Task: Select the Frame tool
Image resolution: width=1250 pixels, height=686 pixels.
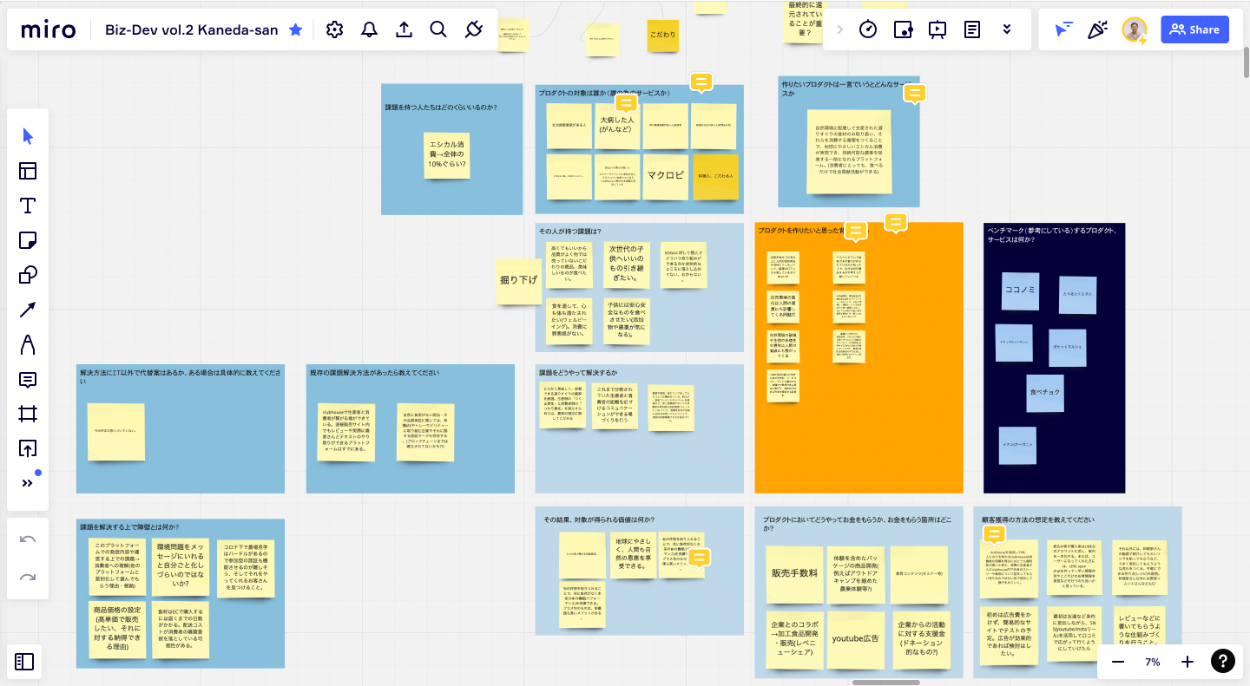Action: (28, 414)
